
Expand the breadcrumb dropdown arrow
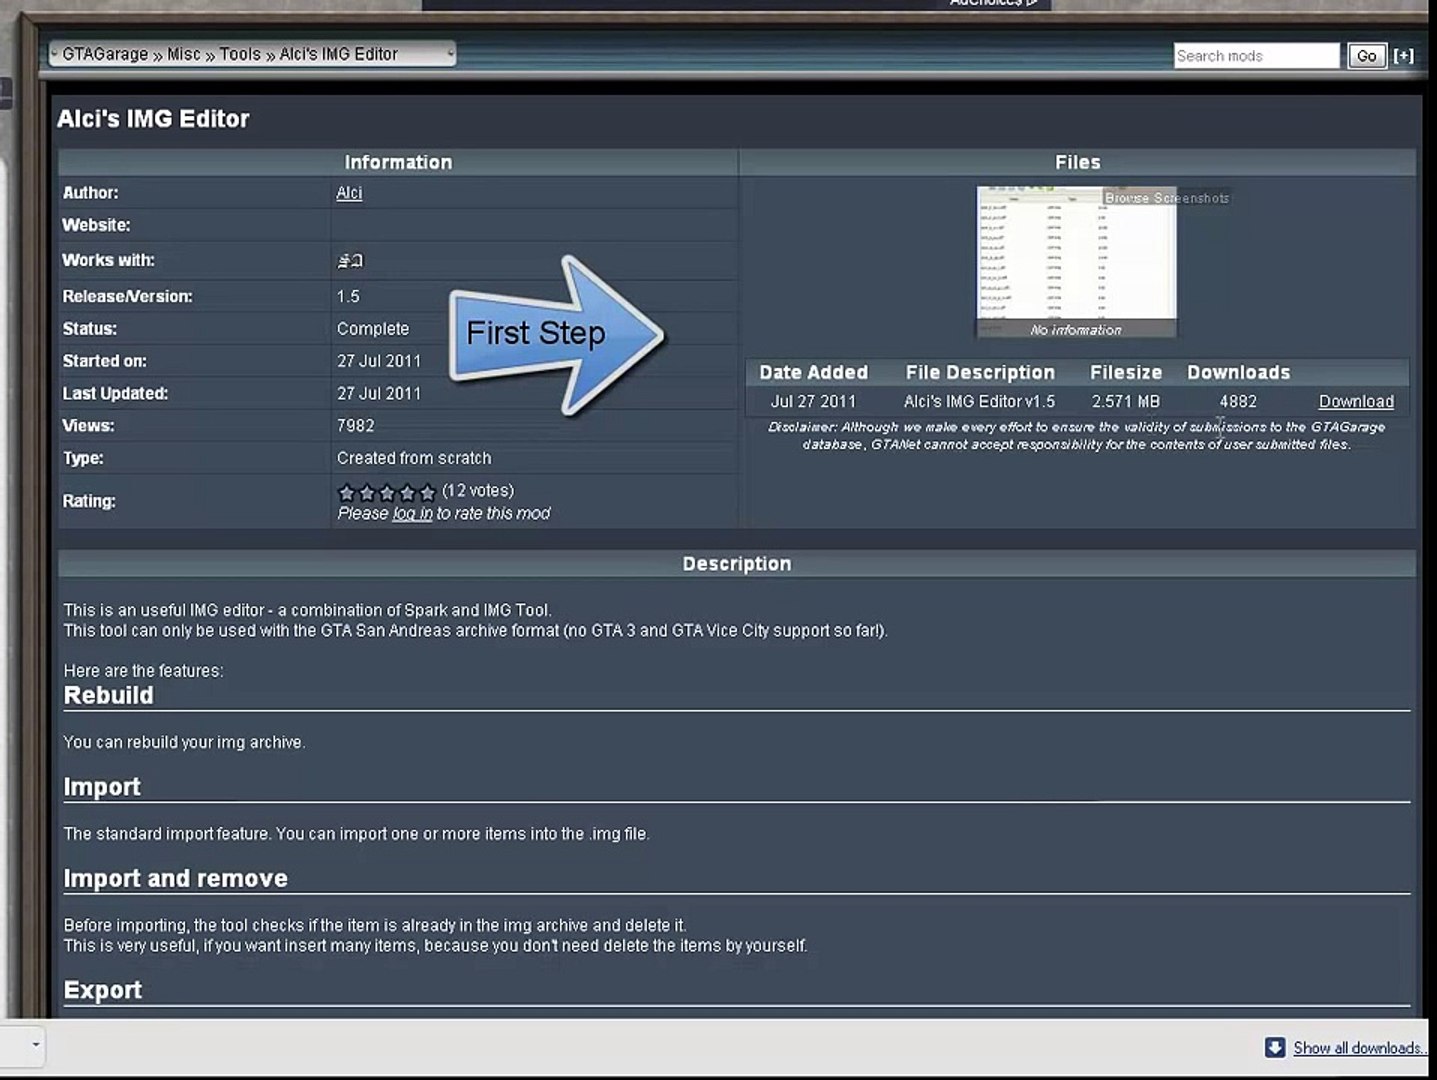pyautogui.click(x=450, y=54)
